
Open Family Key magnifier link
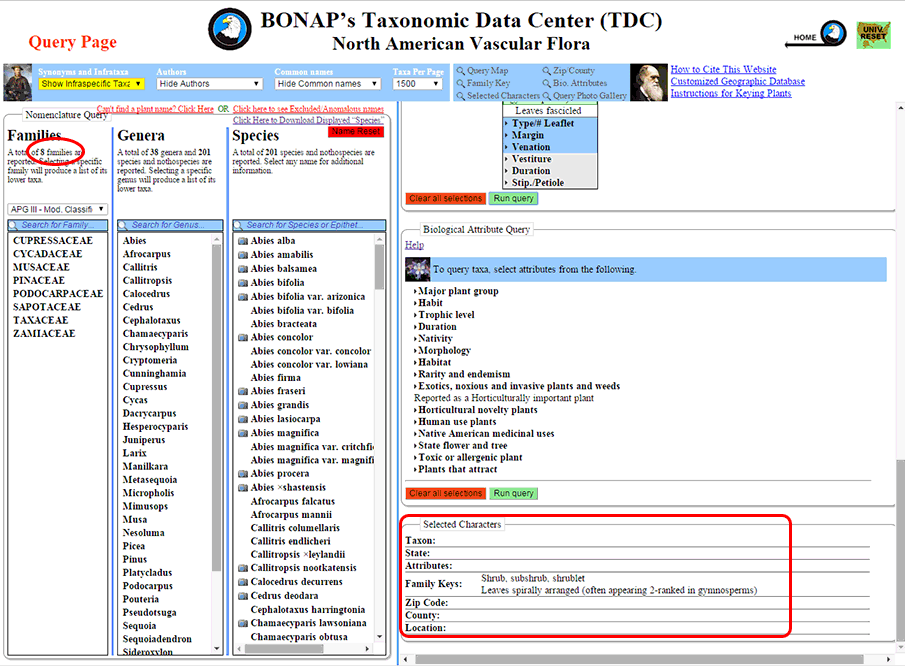coord(484,83)
